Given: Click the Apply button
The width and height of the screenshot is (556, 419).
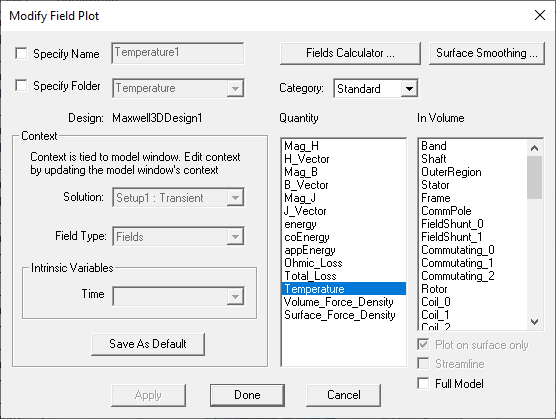Looking at the screenshot, I should [148, 395].
